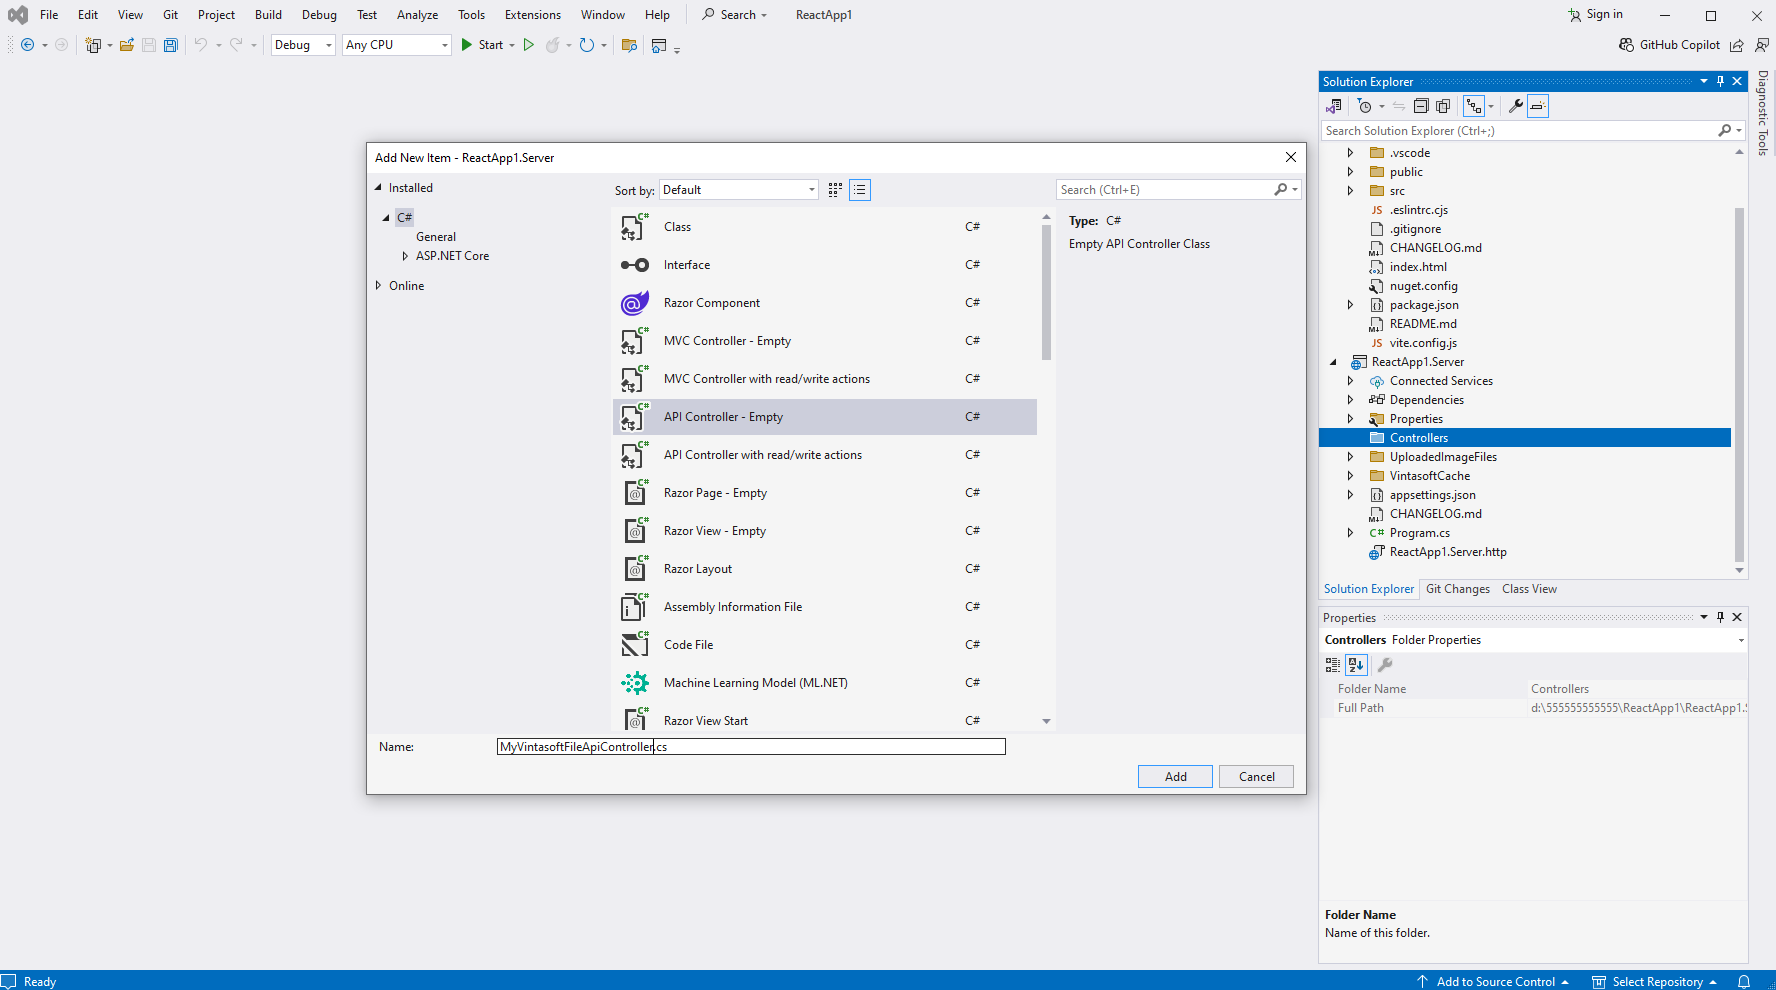Expand the Online templates node

(378, 286)
